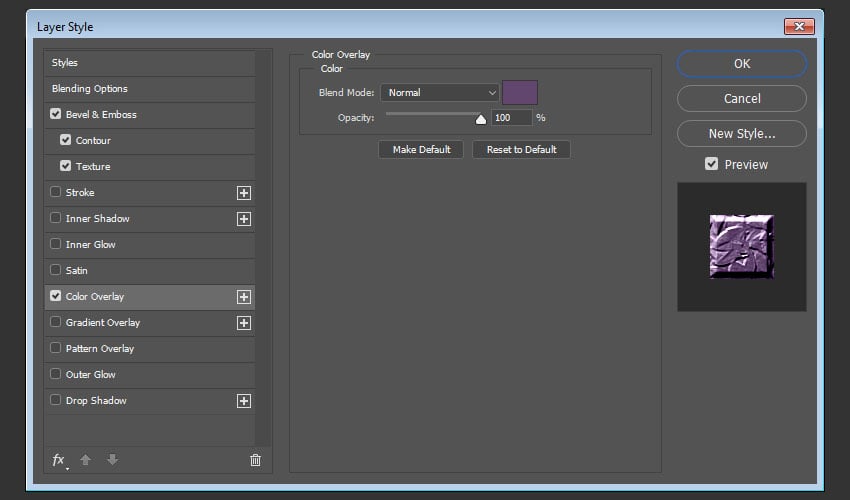
Task: Open the Outer Glow label
Action: point(91,375)
